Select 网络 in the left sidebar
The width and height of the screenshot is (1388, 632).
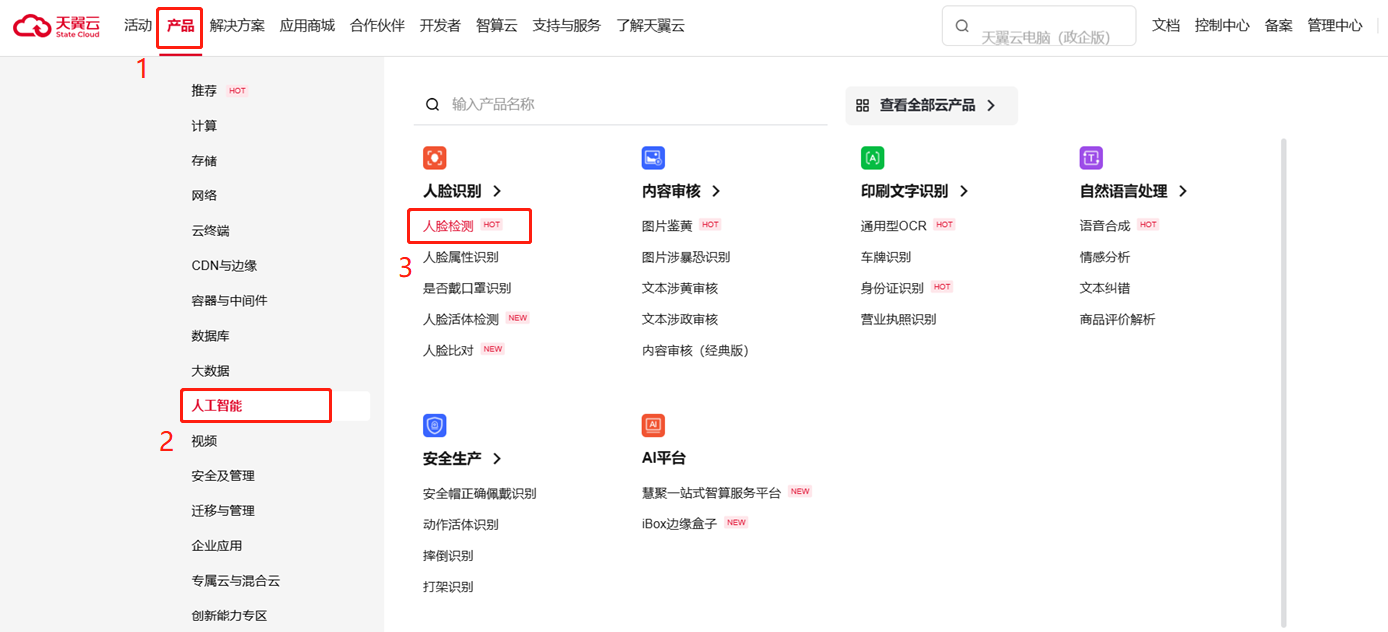click(204, 196)
